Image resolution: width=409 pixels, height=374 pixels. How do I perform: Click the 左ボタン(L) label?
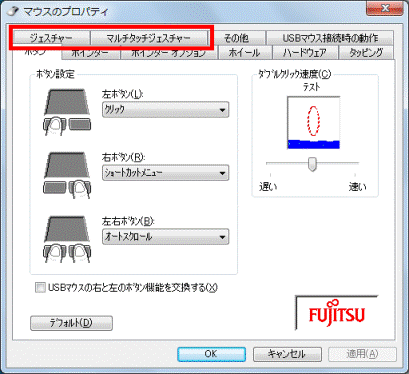tap(122, 94)
